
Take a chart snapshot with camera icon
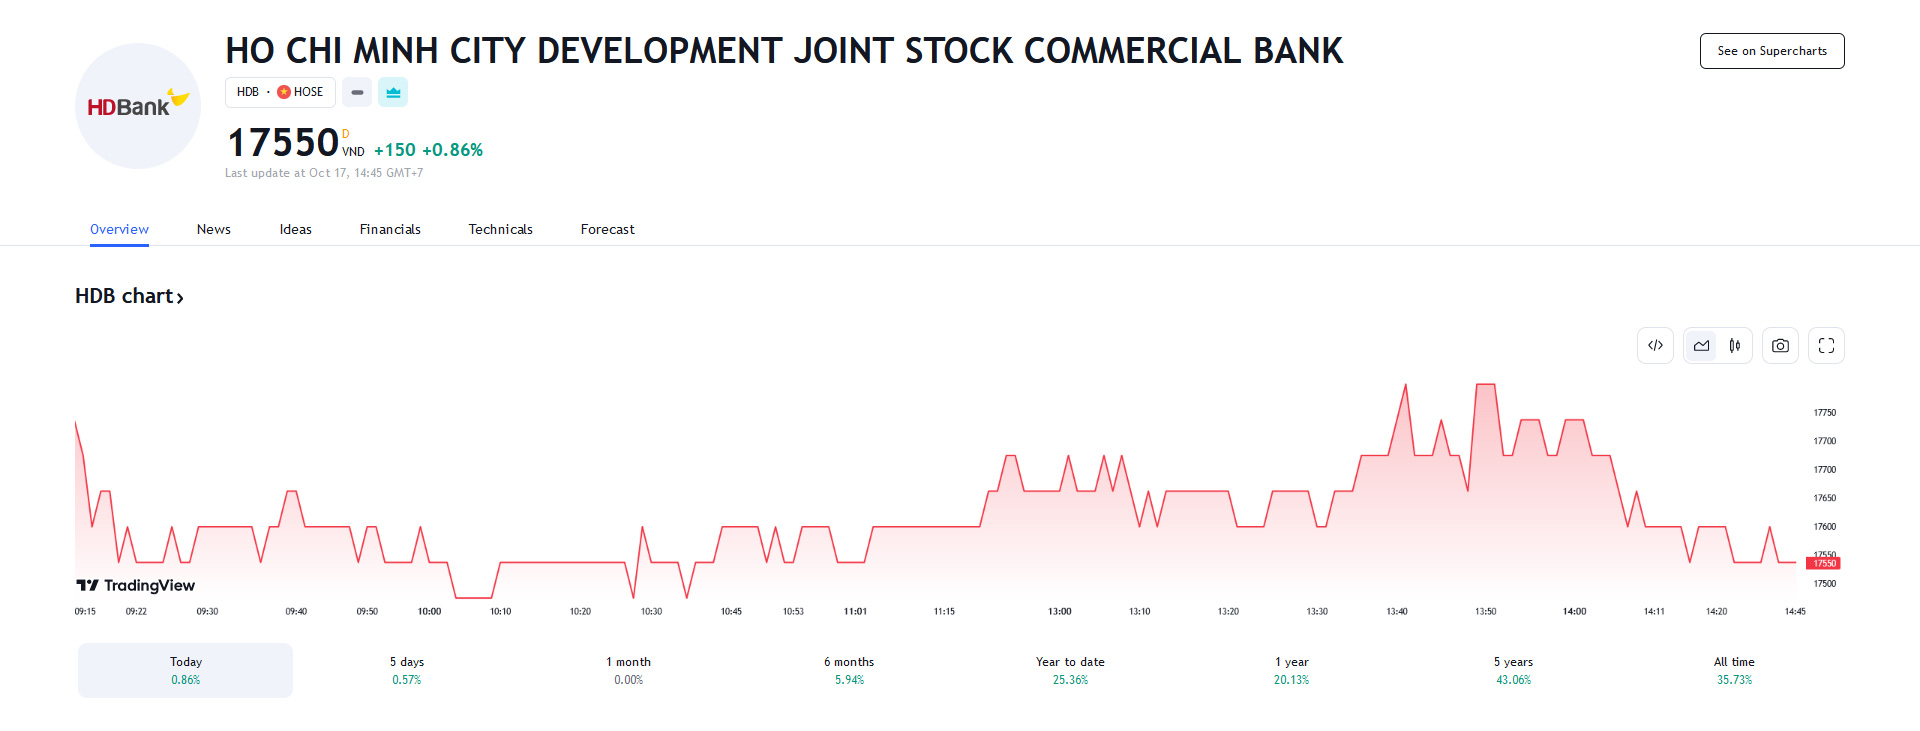[1780, 346]
